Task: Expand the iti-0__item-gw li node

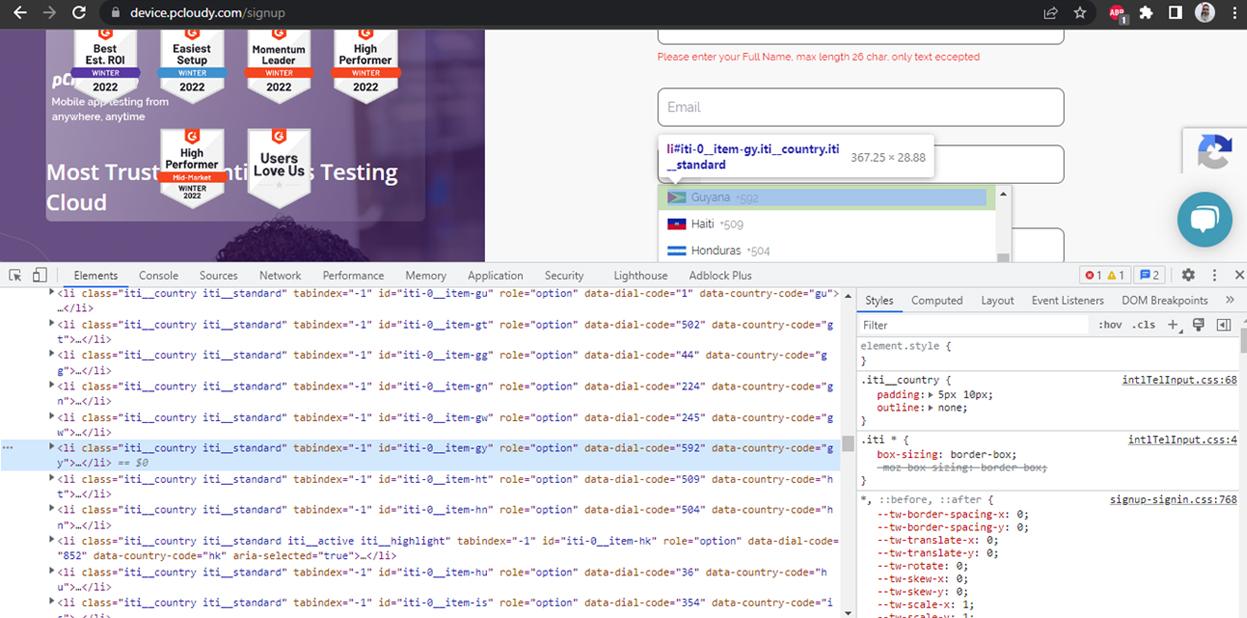Action: (52, 417)
